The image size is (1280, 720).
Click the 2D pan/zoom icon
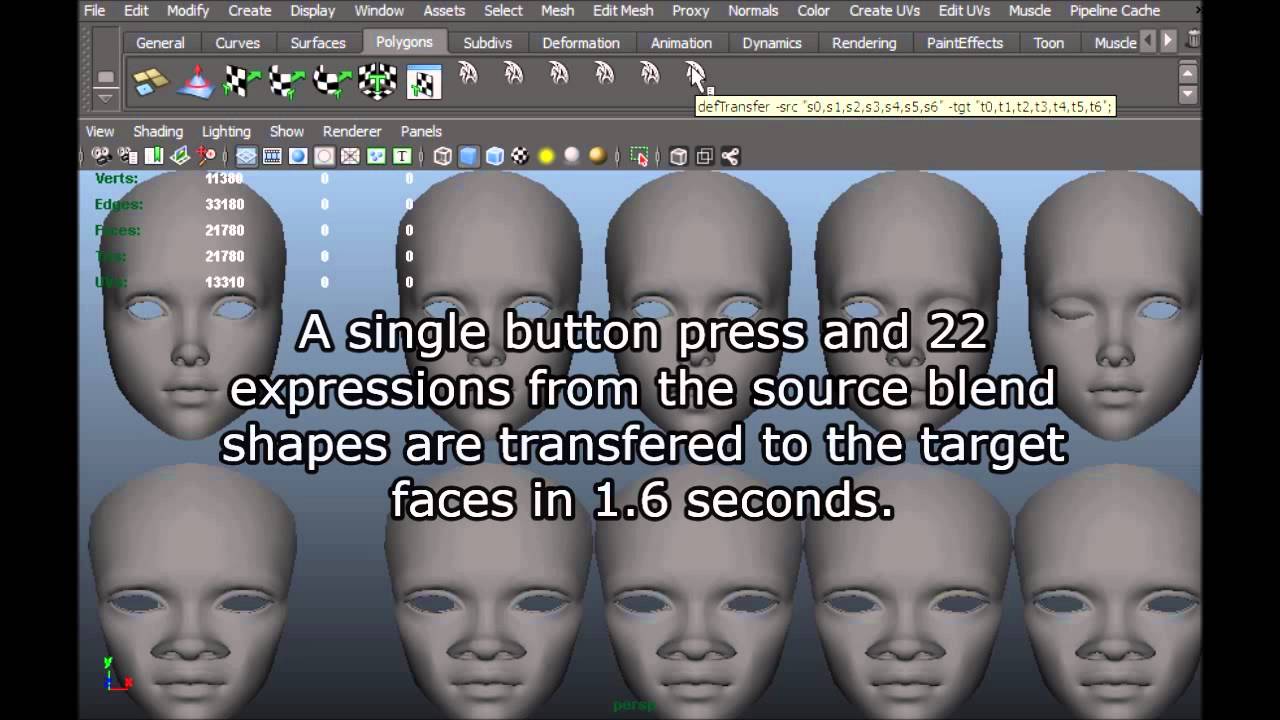point(206,156)
